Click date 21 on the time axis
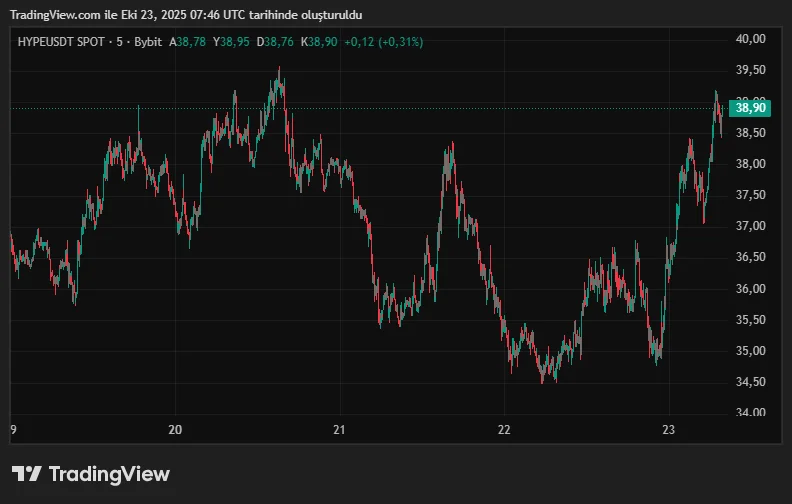The image size is (792, 504). coord(340,430)
